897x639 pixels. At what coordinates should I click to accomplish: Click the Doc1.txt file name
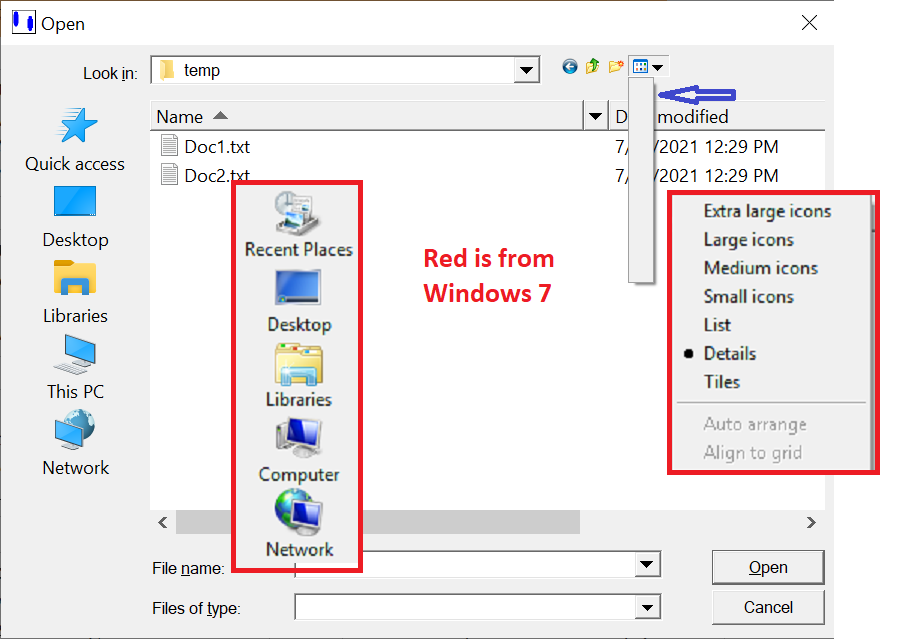[217, 146]
